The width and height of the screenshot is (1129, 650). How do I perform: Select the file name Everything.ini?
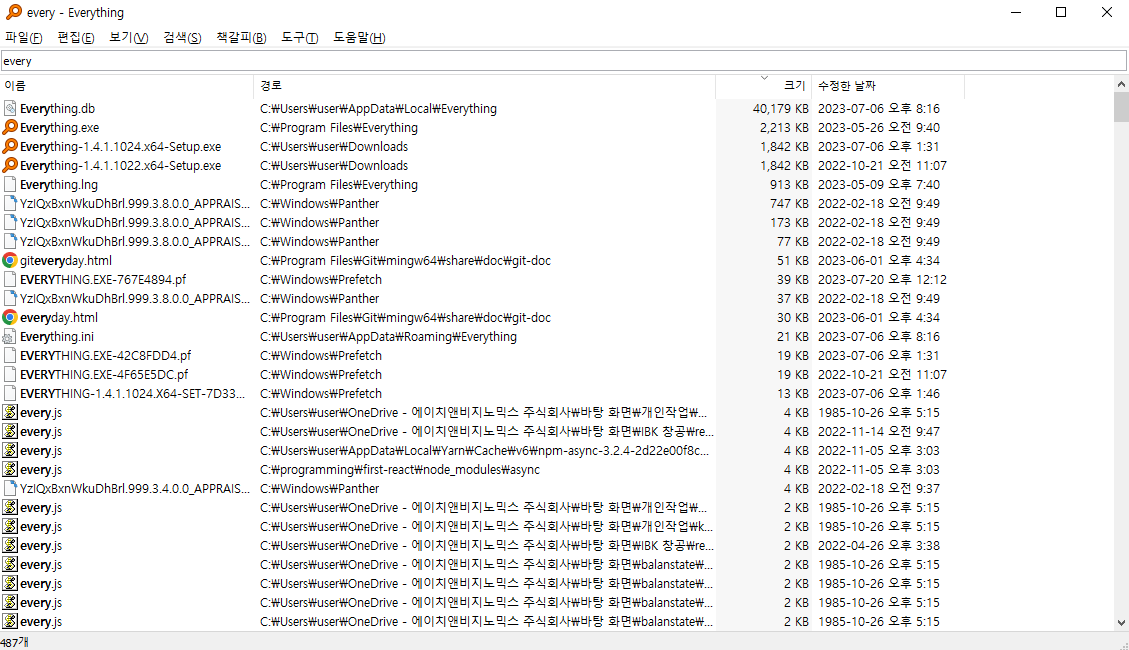point(57,337)
